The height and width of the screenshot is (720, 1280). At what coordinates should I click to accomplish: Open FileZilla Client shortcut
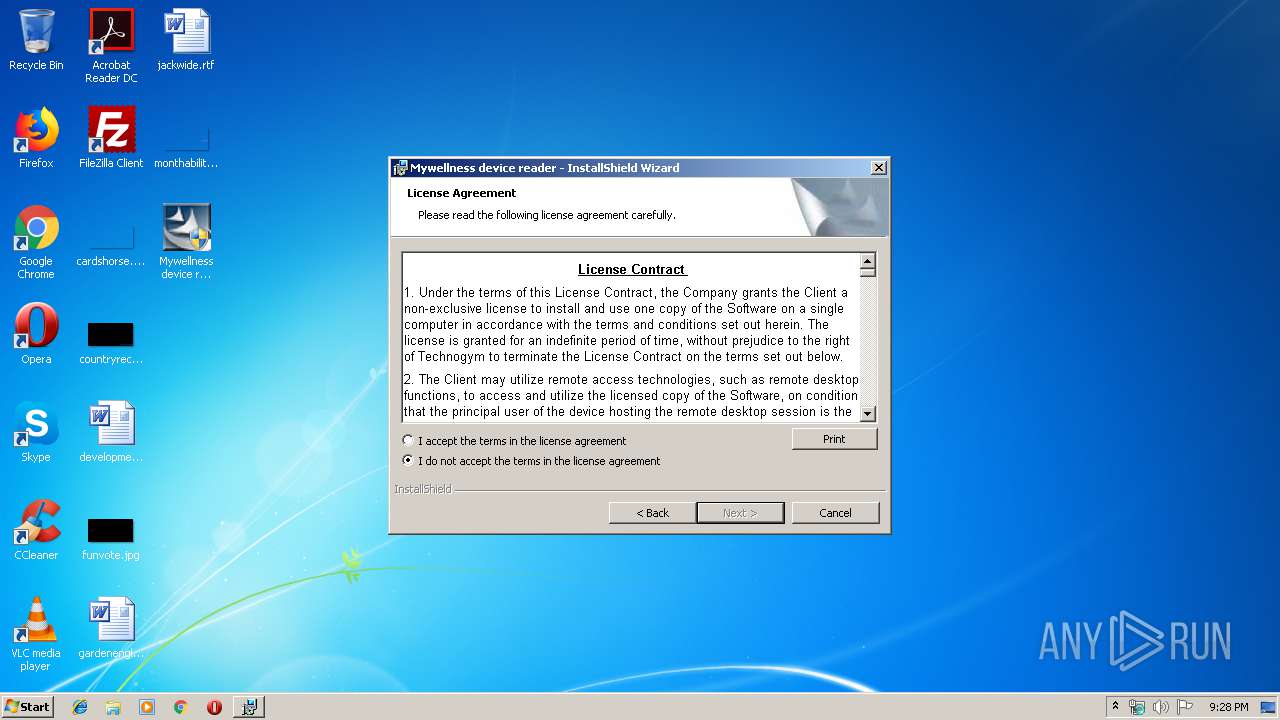111,138
